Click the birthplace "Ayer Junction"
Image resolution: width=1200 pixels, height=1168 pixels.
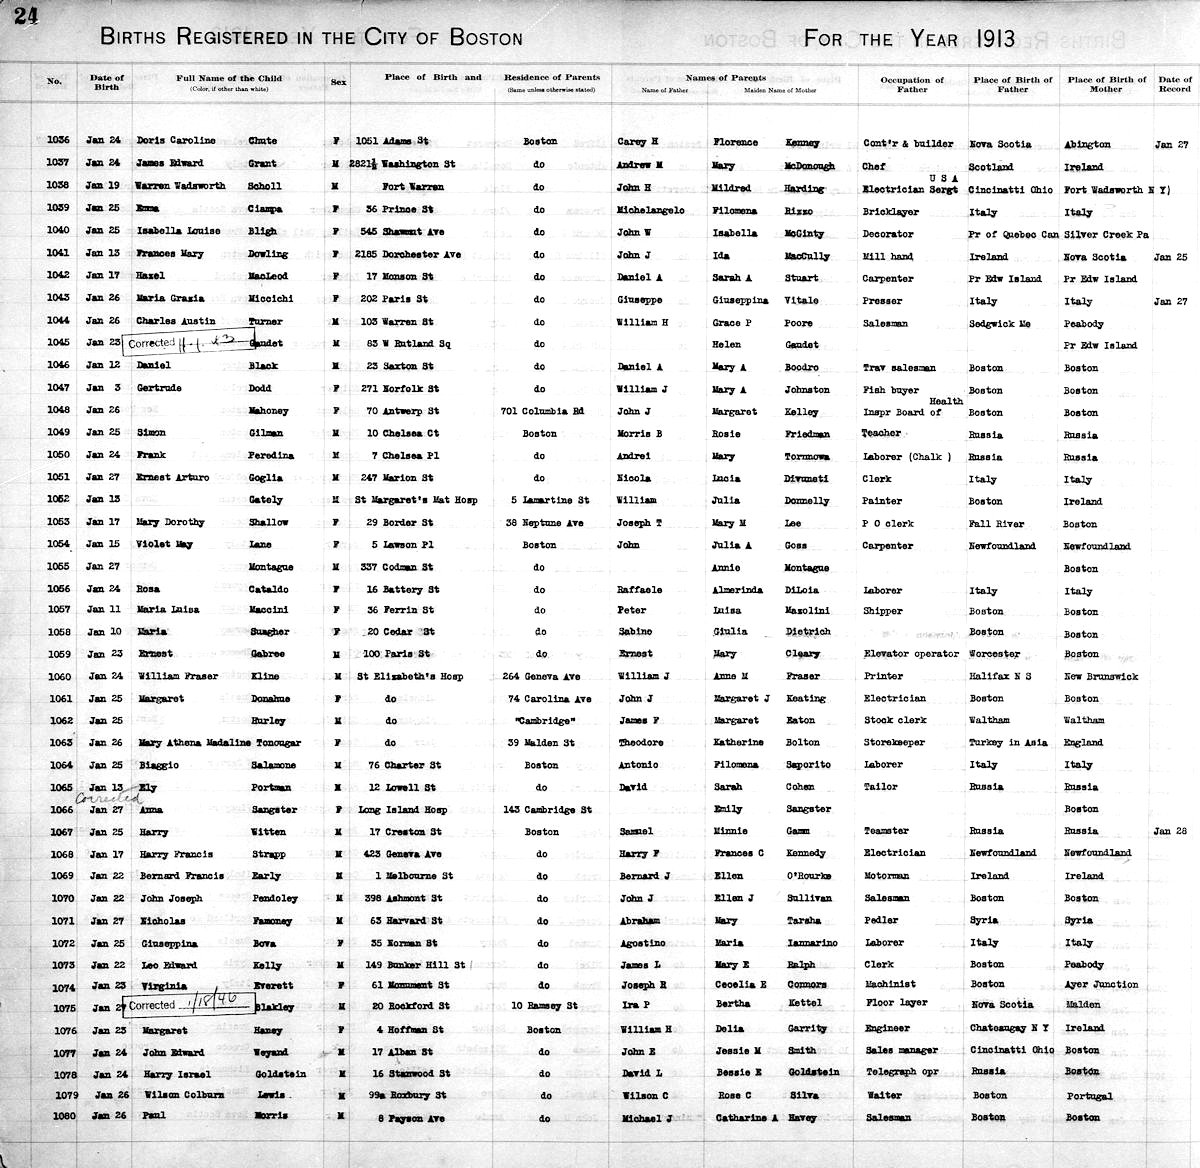coord(1101,984)
